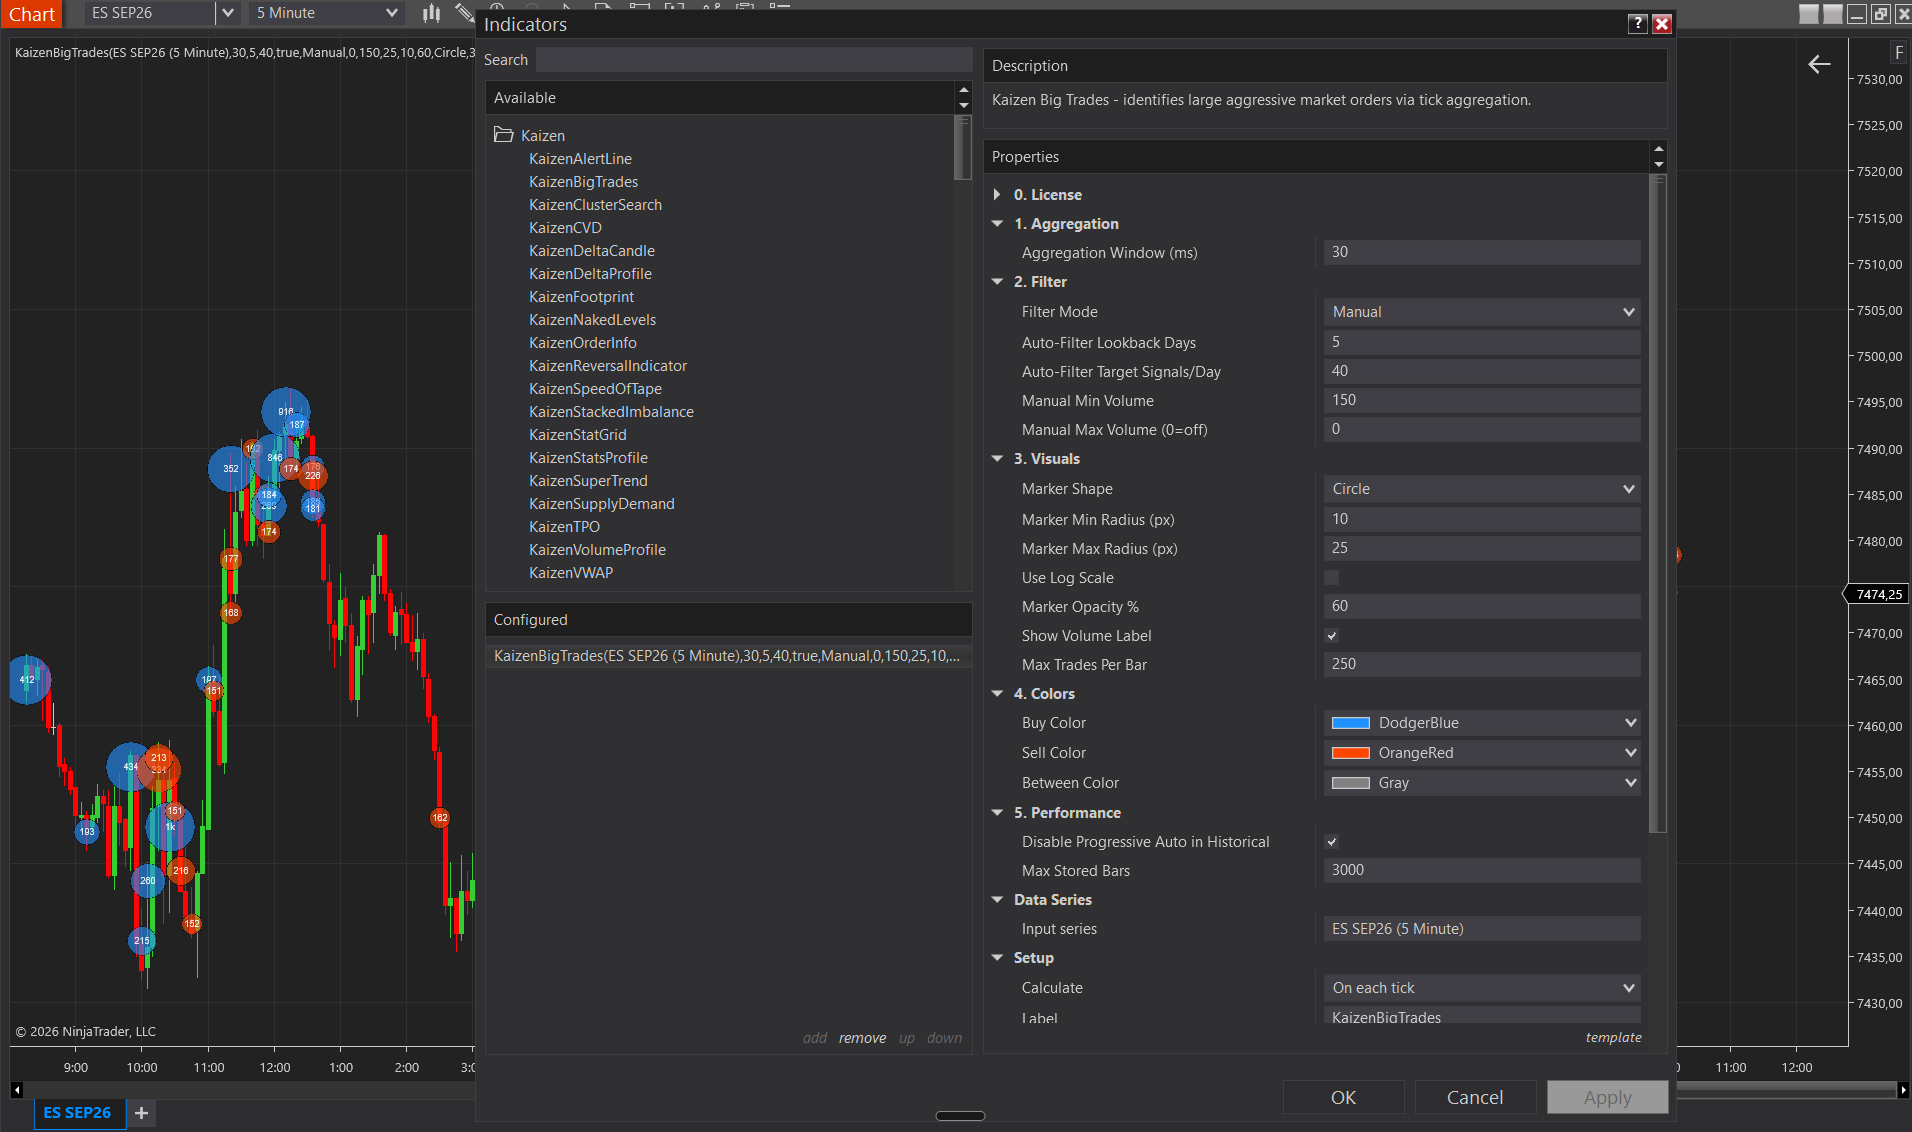
Task: Select KaizenSupplyDemand indicator
Action: tap(602, 504)
